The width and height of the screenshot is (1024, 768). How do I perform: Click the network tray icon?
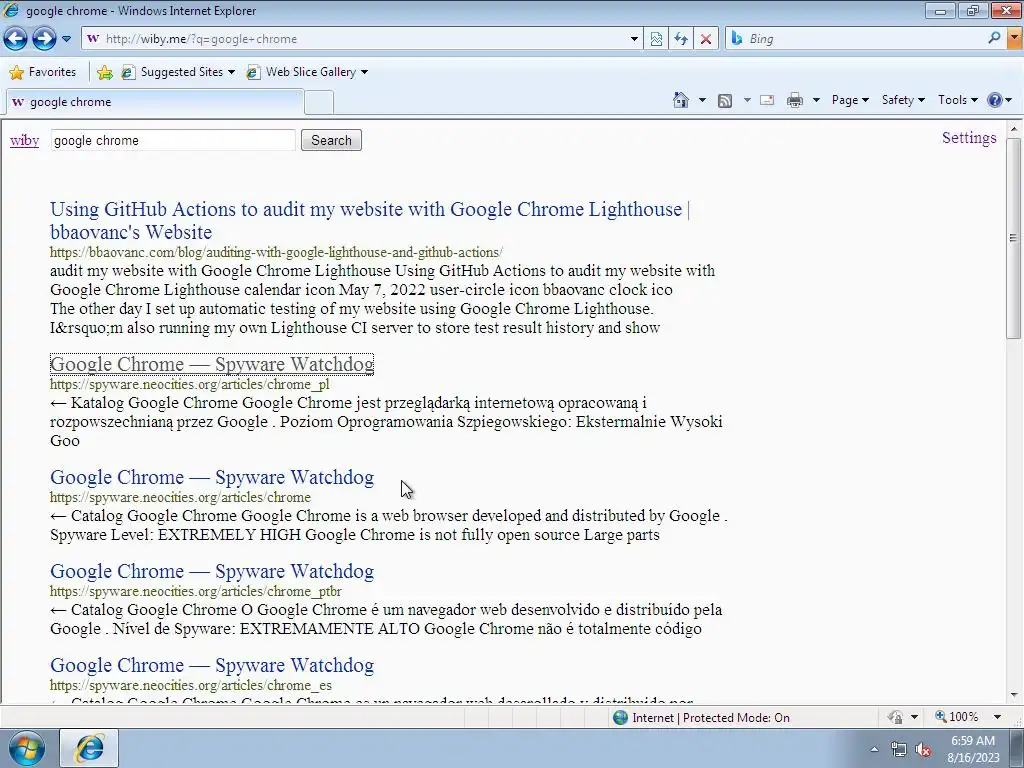(899, 749)
